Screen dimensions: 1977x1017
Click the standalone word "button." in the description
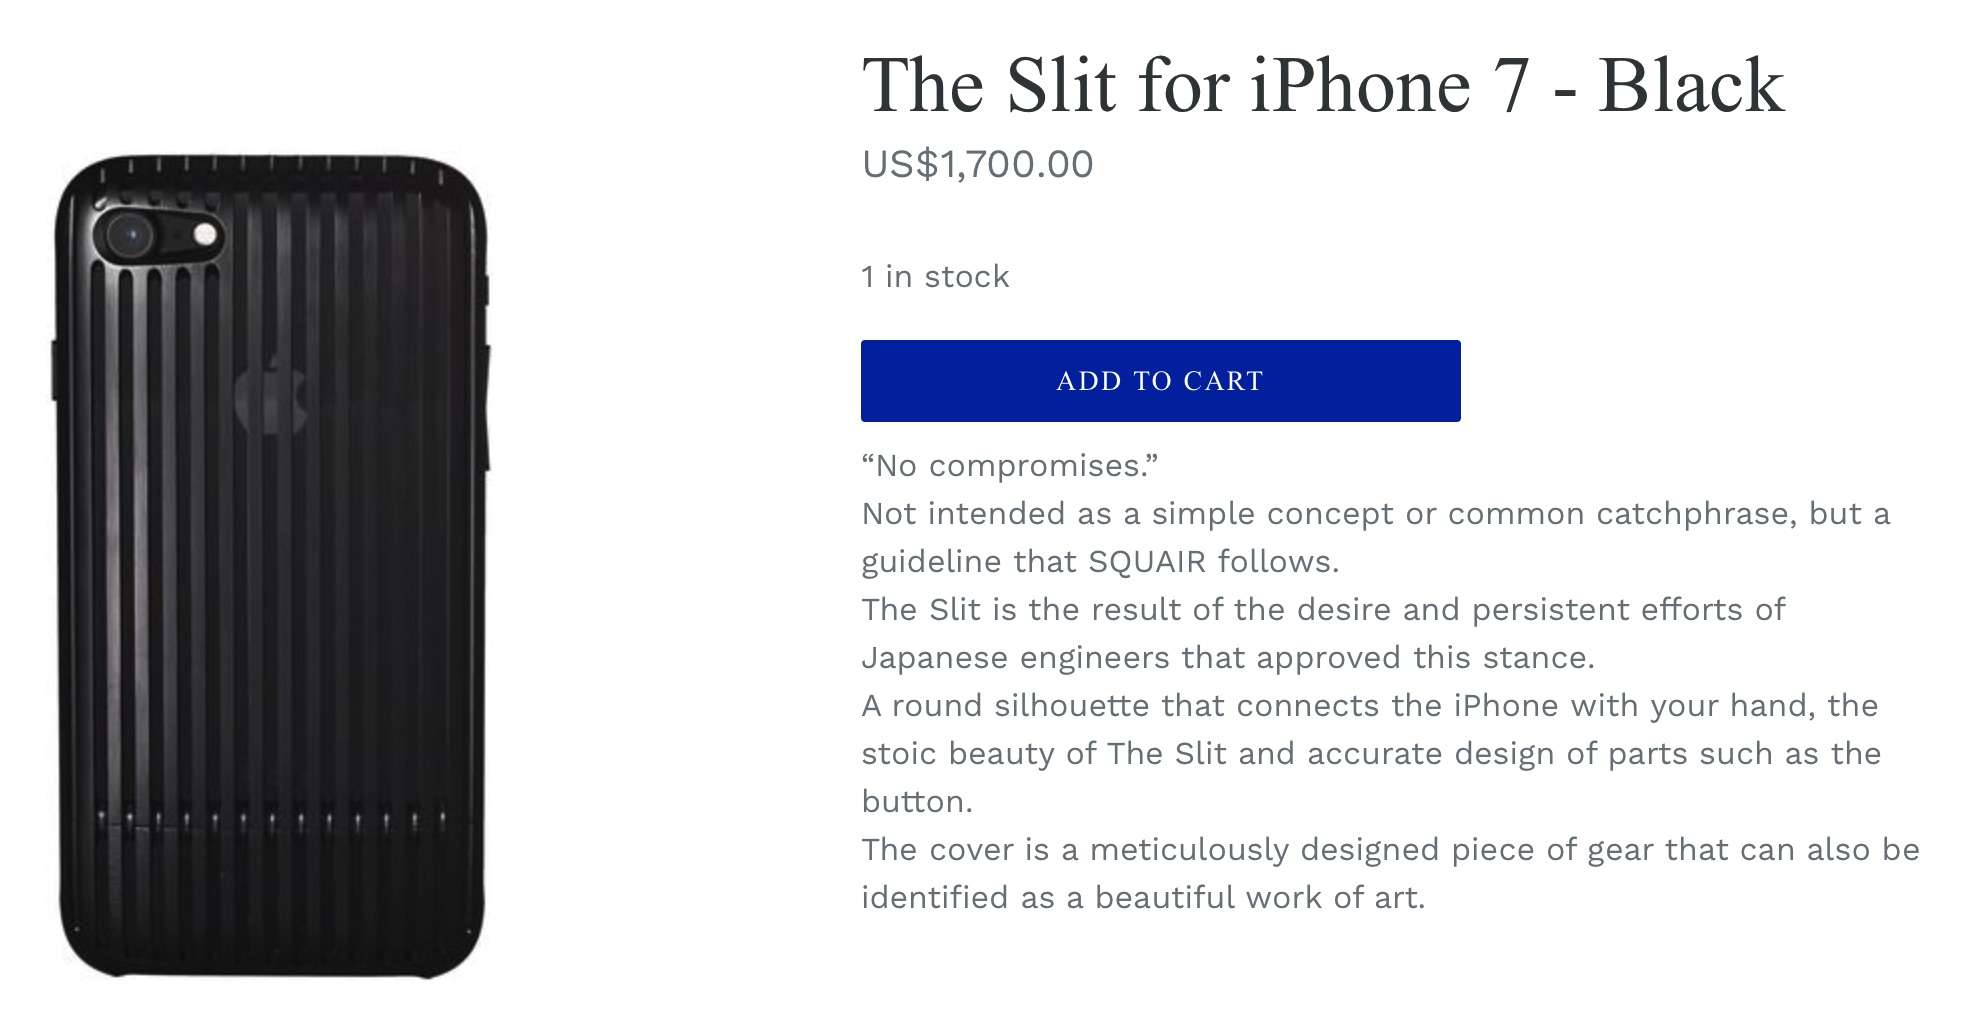pyautogui.click(x=917, y=802)
